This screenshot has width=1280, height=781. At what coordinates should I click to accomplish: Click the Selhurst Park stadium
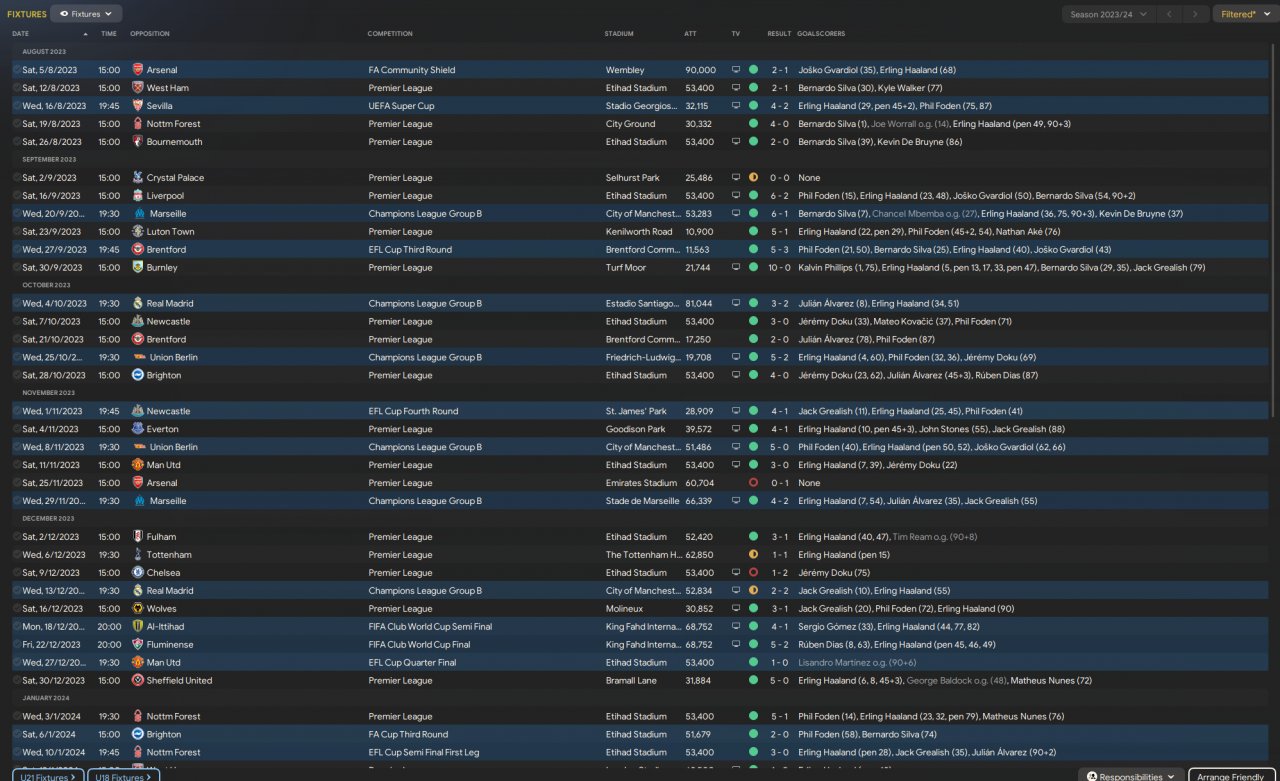(633, 178)
